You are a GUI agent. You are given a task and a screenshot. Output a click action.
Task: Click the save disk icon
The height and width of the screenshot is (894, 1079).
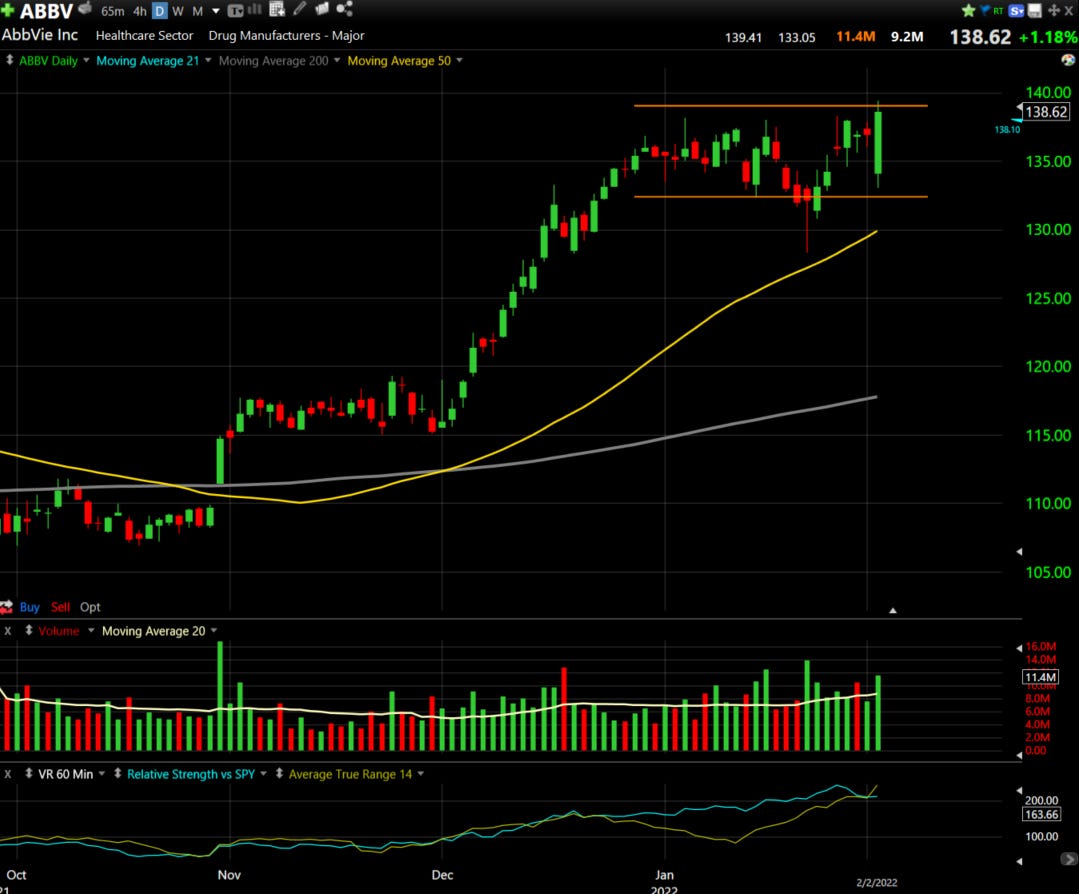click(x=1034, y=10)
